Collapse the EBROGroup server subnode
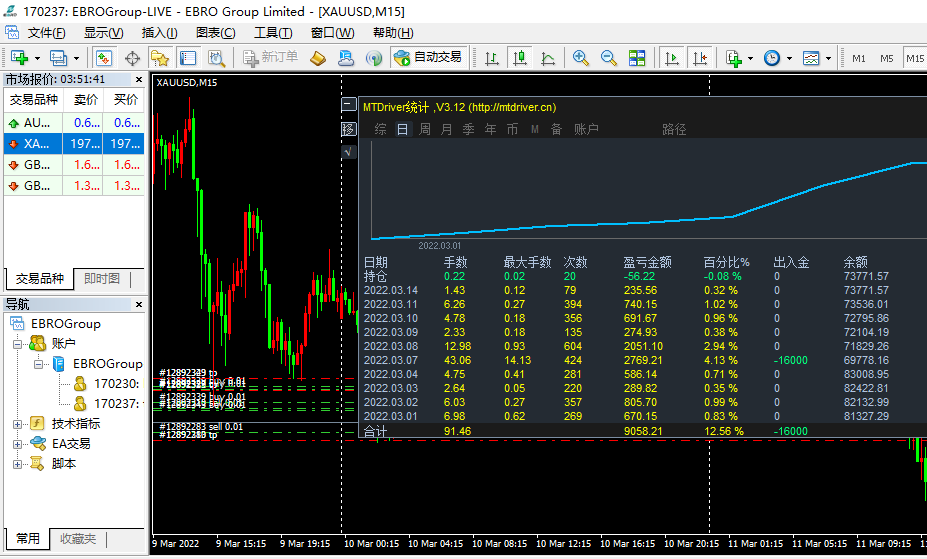Screen dimensions: 927x559 (x=38, y=364)
